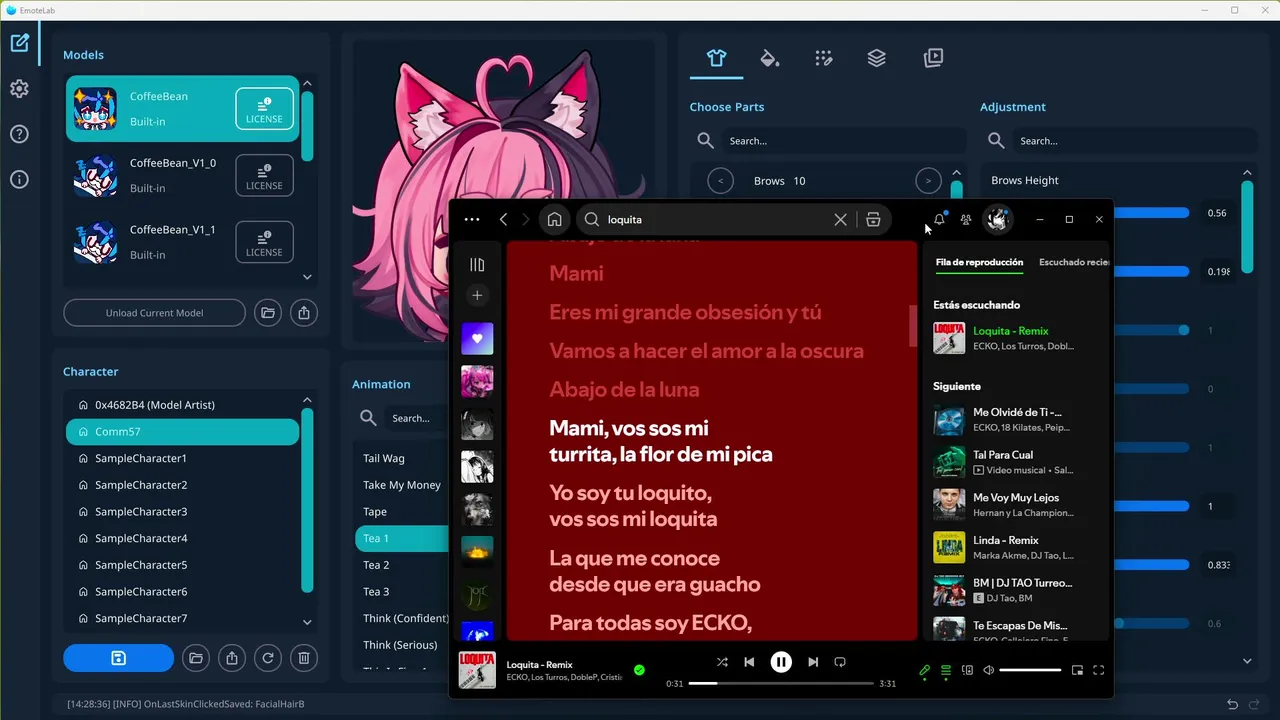Screen dimensions: 1280x720
Task: Open the info icon in EmoteLab sidebar
Action: 19,180
